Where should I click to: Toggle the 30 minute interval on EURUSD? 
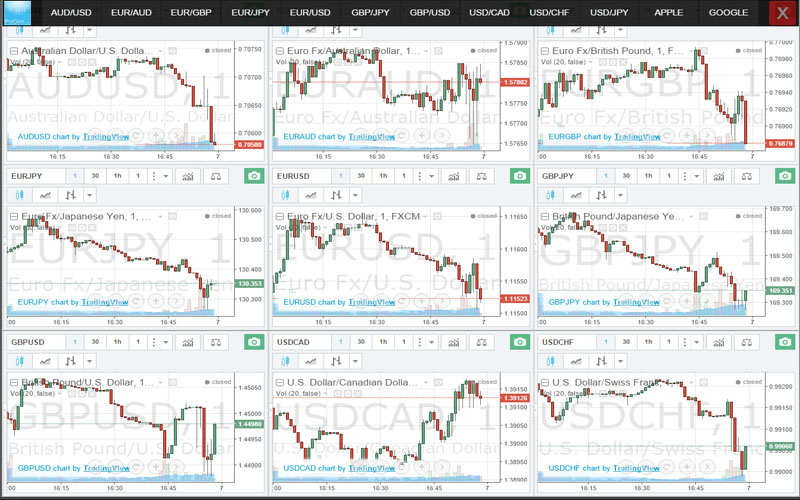(361, 176)
